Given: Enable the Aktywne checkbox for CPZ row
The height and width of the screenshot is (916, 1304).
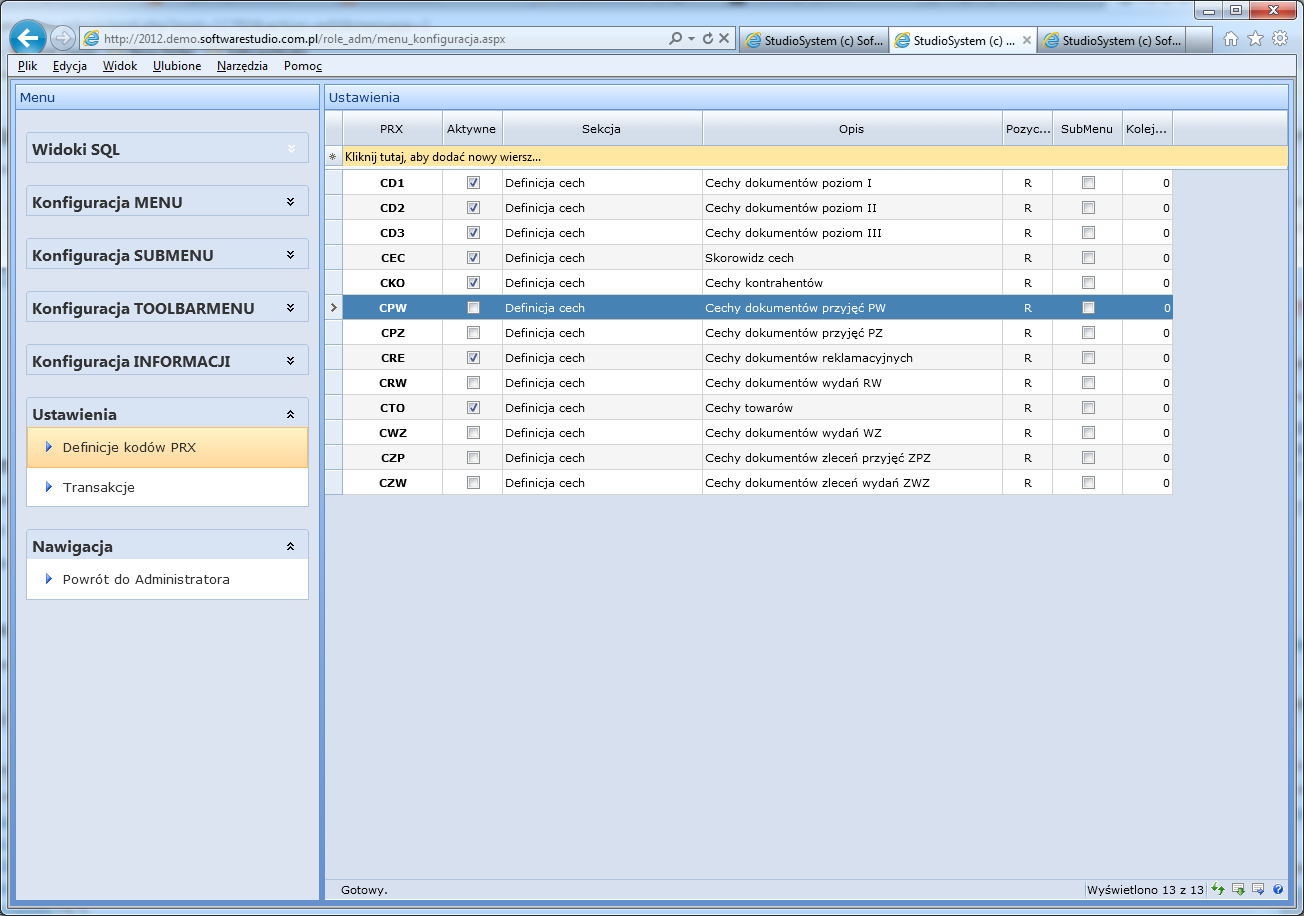Looking at the screenshot, I should (x=473, y=333).
